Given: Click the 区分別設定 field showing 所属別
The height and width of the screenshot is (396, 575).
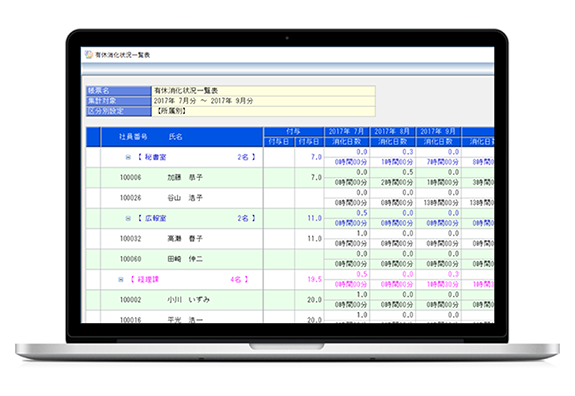Looking at the screenshot, I should coord(263,111).
